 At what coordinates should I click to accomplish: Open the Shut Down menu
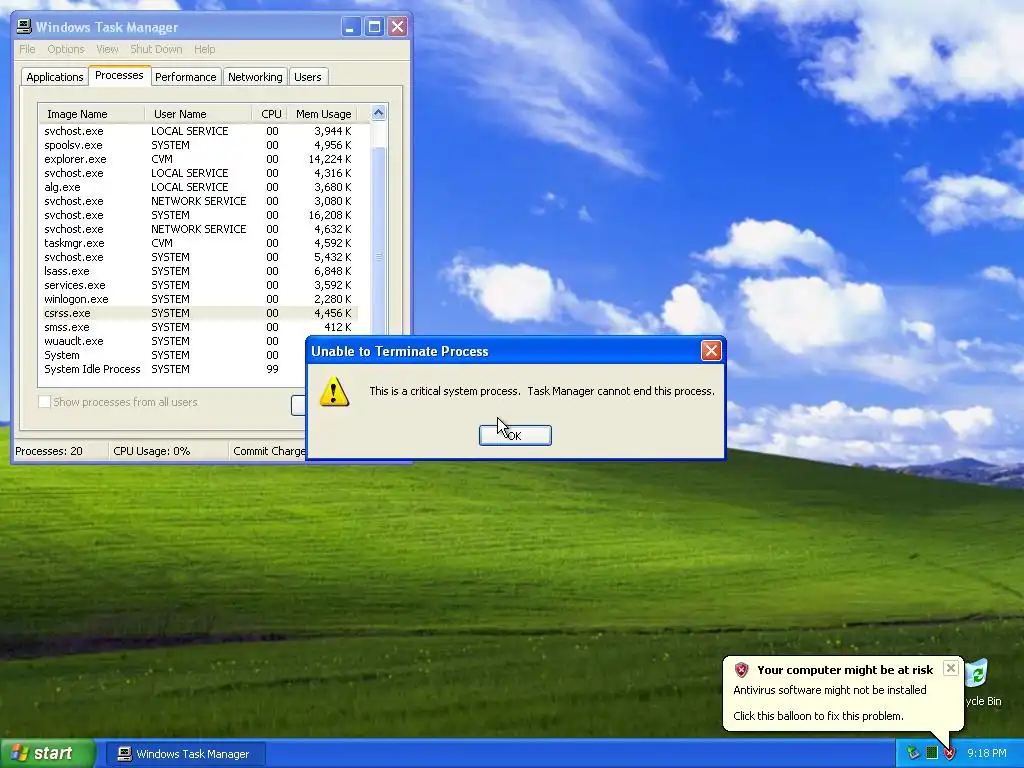pyautogui.click(x=156, y=49)
